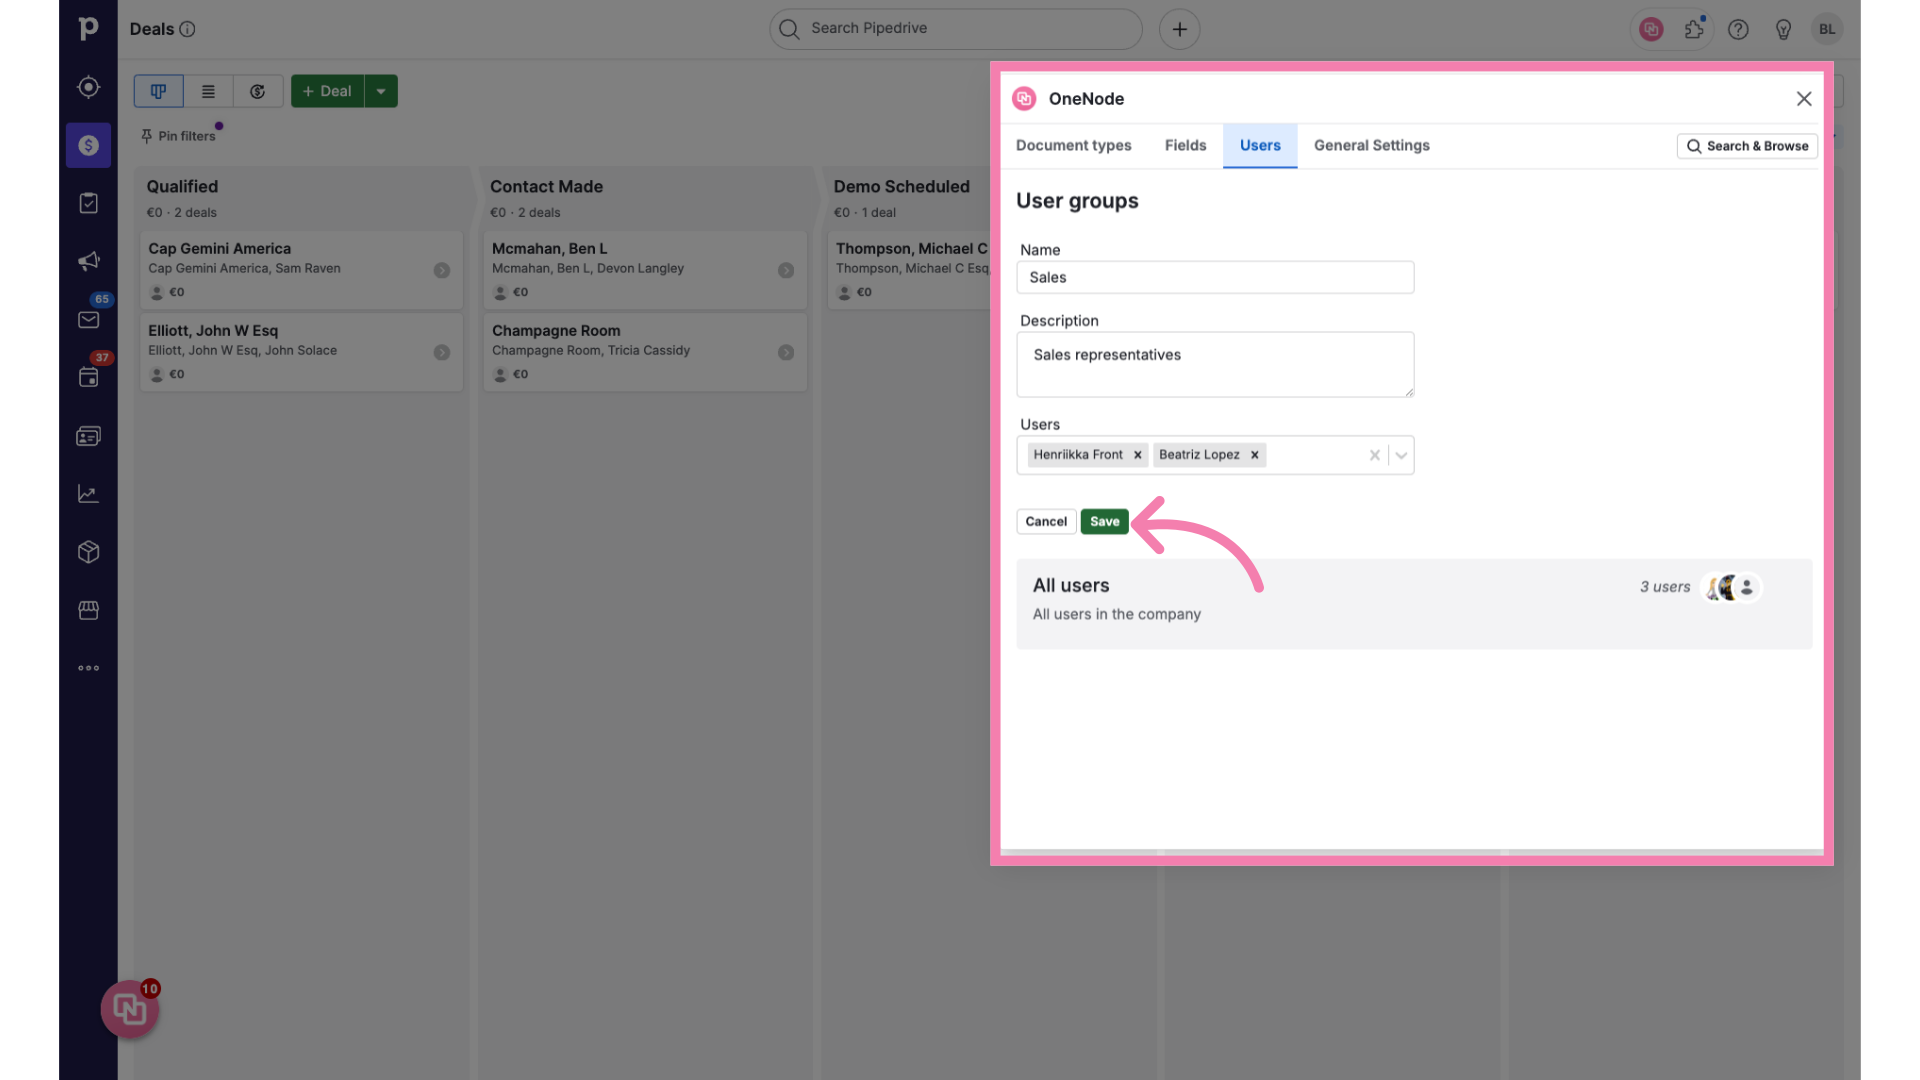Viewport: 1920px width, 1080px height.
Task: Click Mcmahan, Ben L activity arrow
Action: [786, 270]
